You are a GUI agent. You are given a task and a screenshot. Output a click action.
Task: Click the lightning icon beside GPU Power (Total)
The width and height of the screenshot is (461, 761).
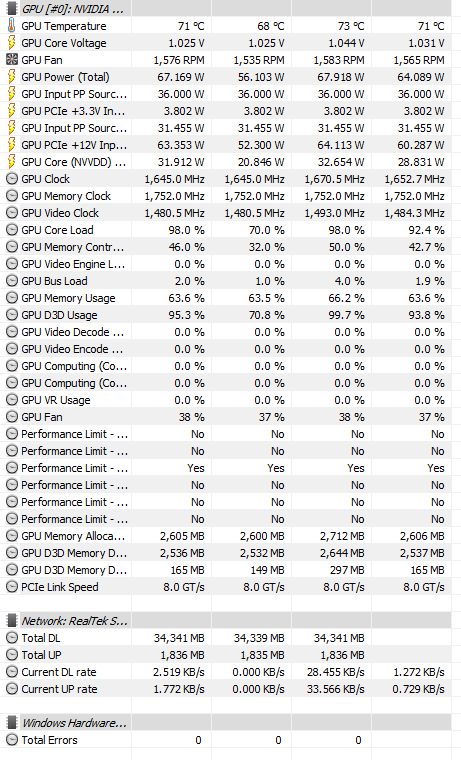pos(11,77)
